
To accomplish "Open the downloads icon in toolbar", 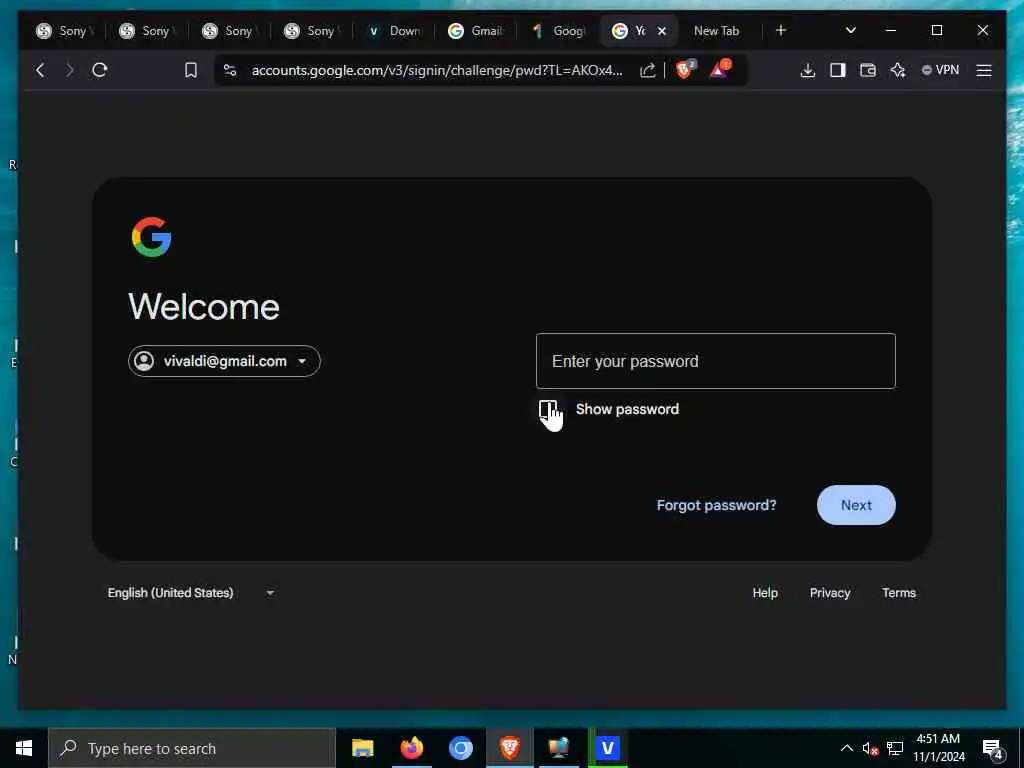I will [x=808, y=70].
